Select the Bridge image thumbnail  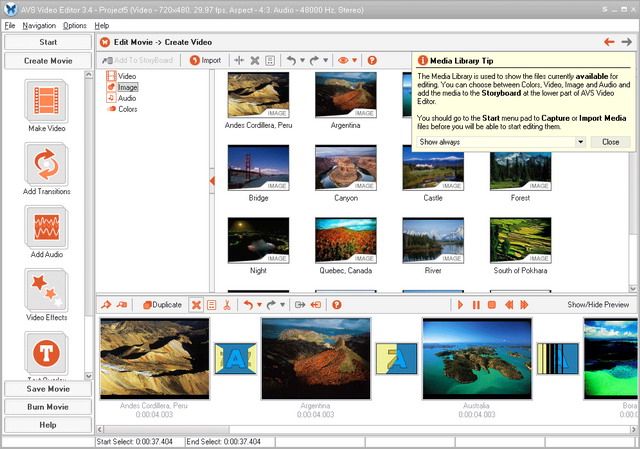point(258,168)
